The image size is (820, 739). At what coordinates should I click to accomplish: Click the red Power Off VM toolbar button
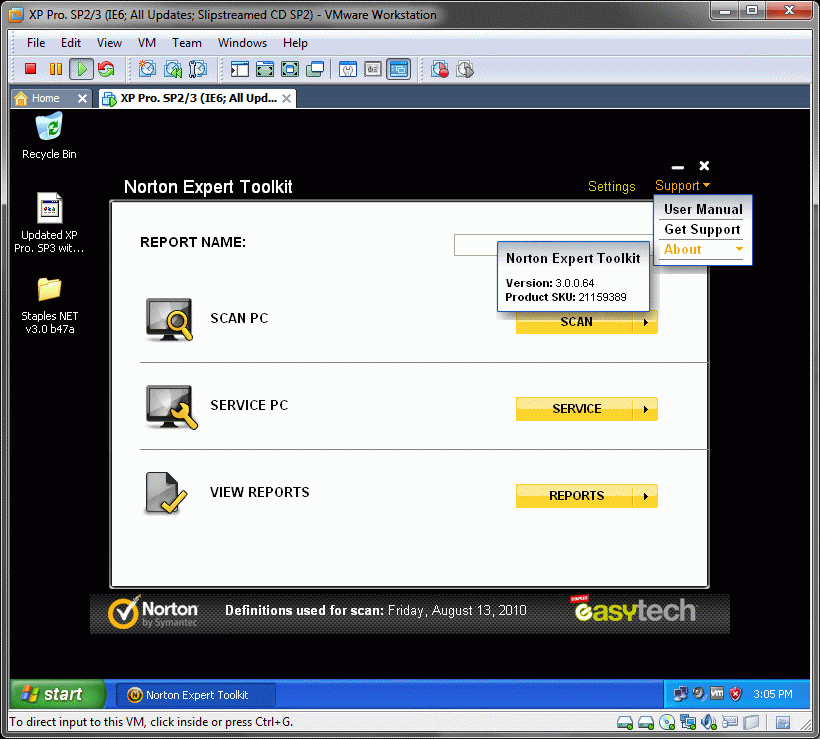(x=30, y=69)
